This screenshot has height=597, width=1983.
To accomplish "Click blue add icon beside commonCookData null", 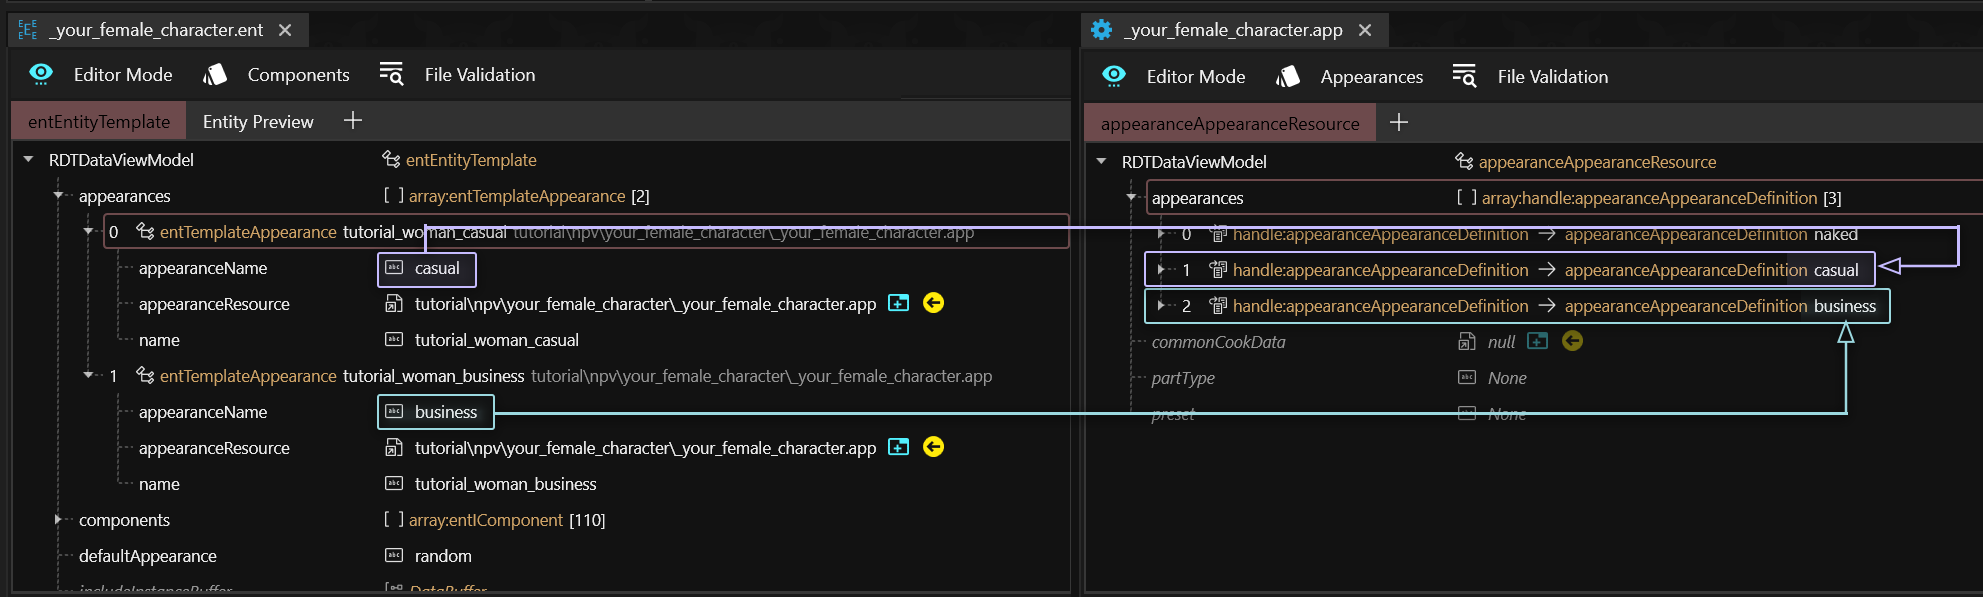I will [1538, 341].
